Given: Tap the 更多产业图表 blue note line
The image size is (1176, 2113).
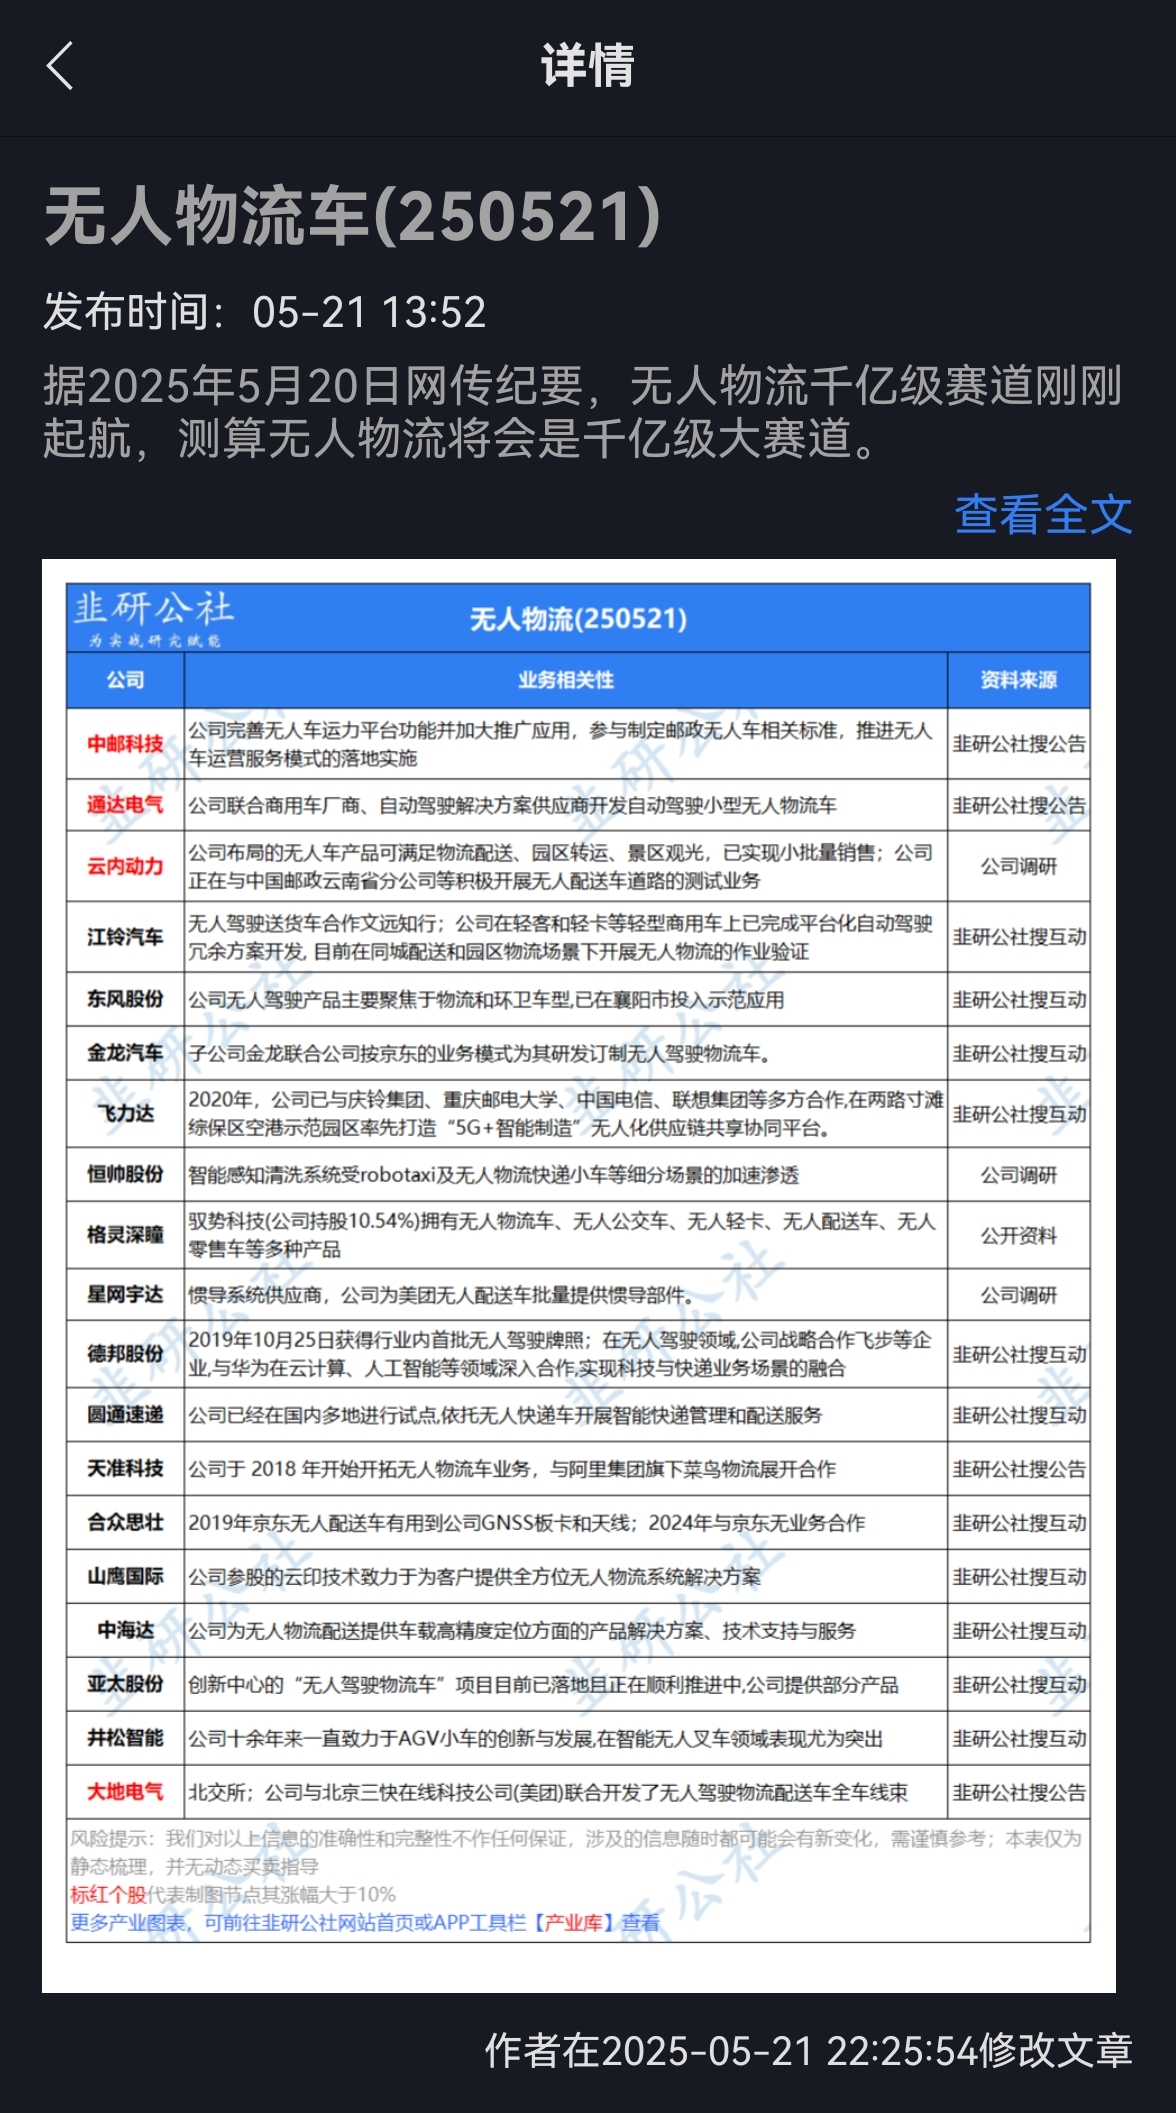Looking at the screenshot, I should pos(365,1922).
